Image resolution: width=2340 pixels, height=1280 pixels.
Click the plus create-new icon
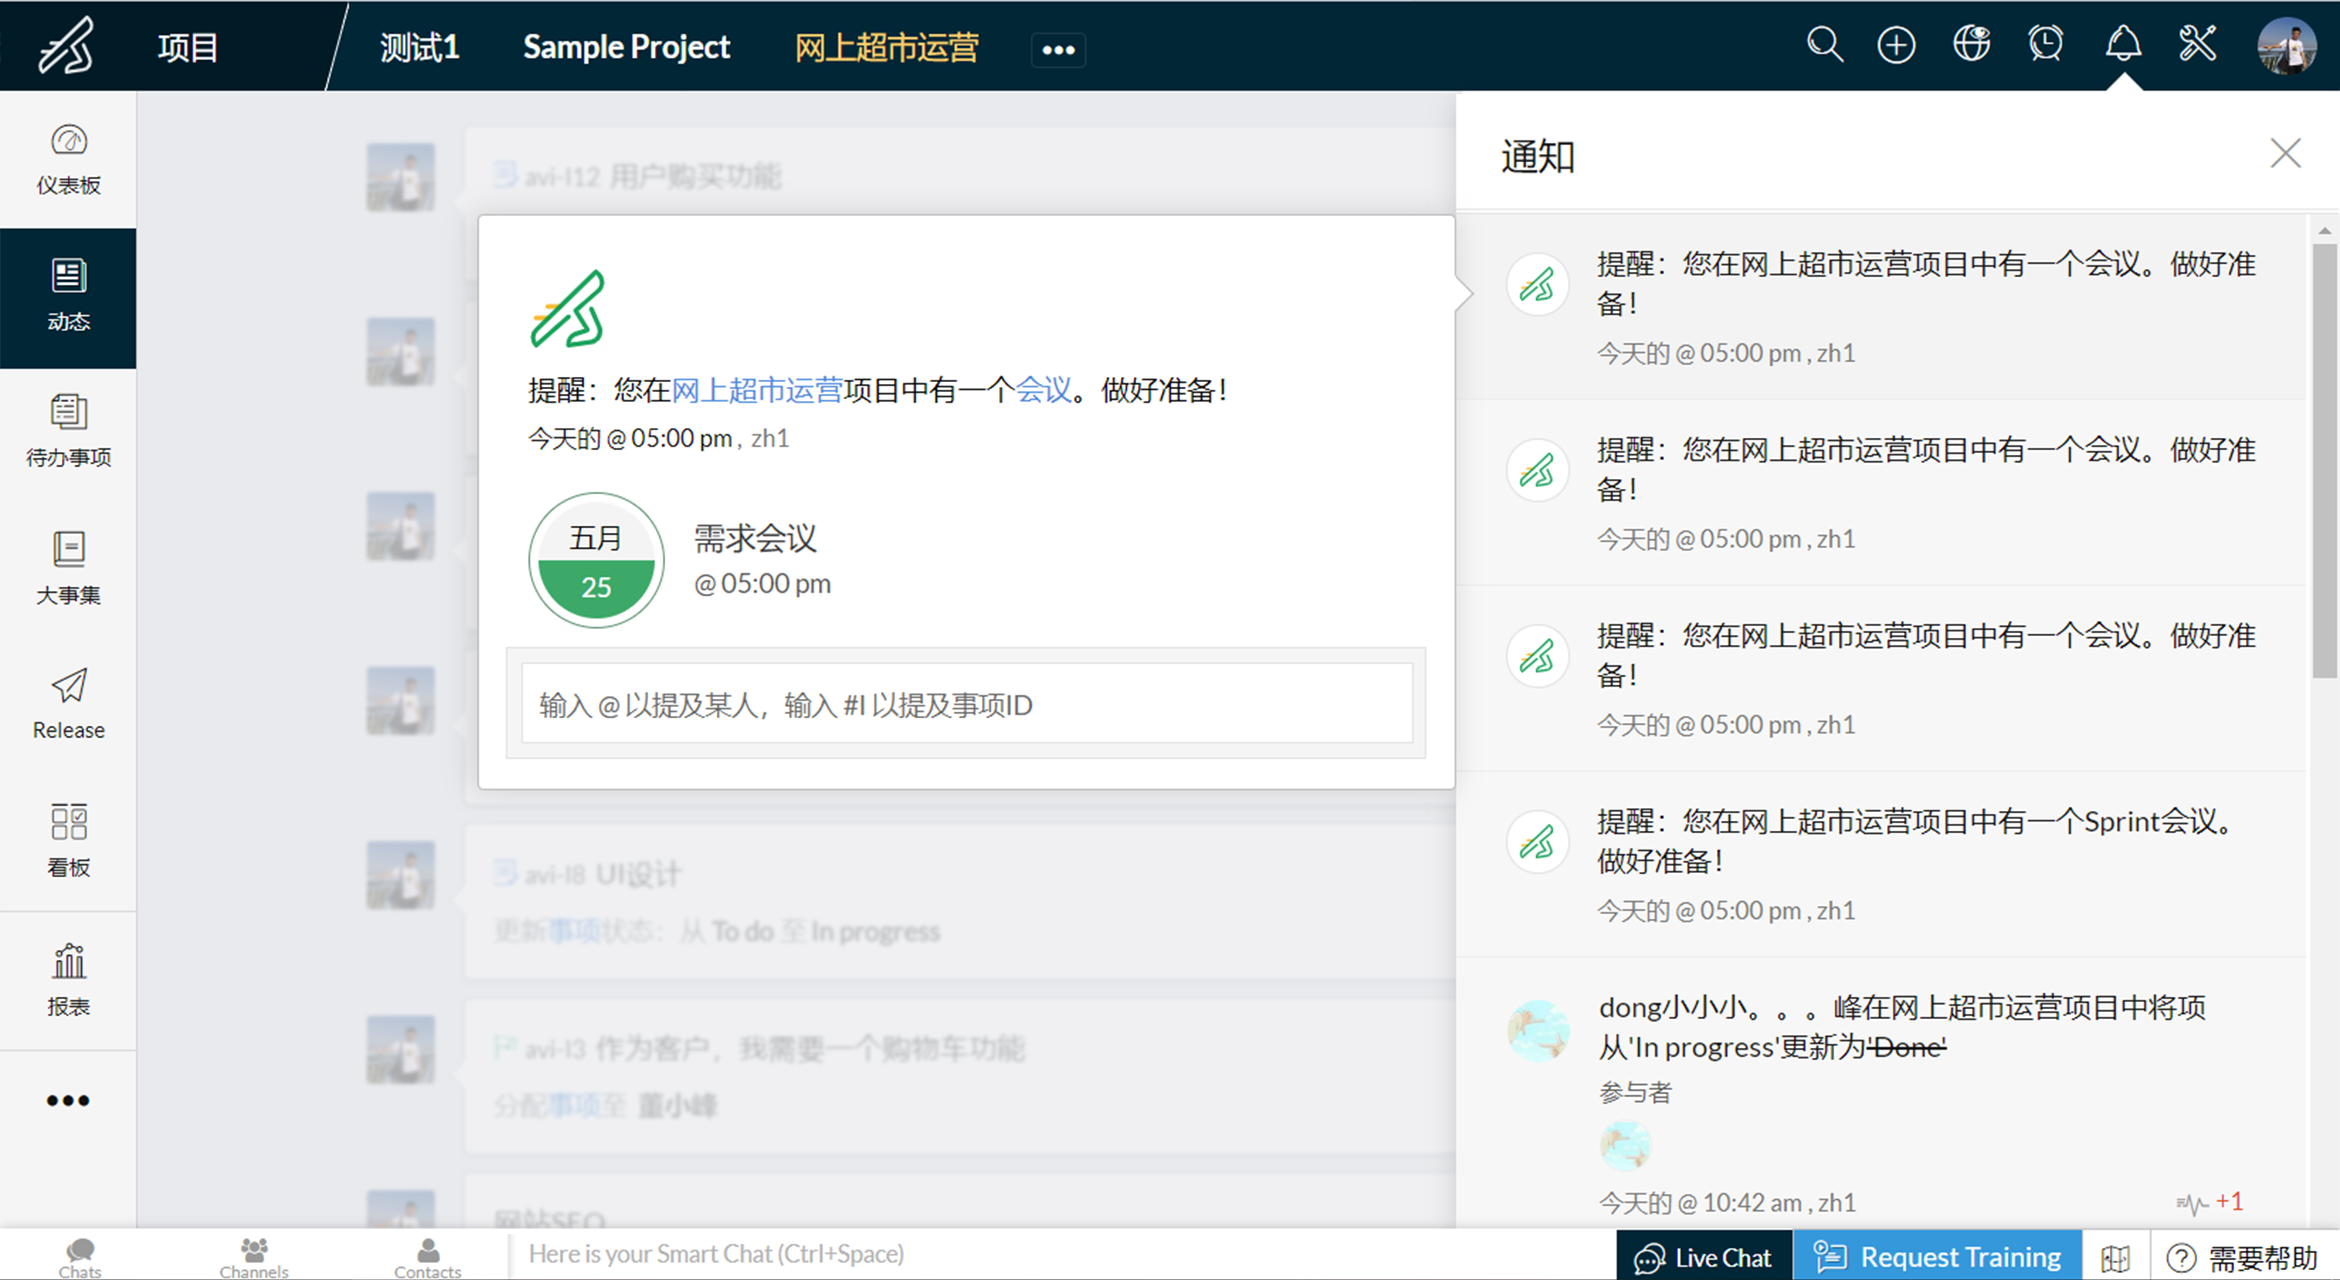[x=1896, y=45]
